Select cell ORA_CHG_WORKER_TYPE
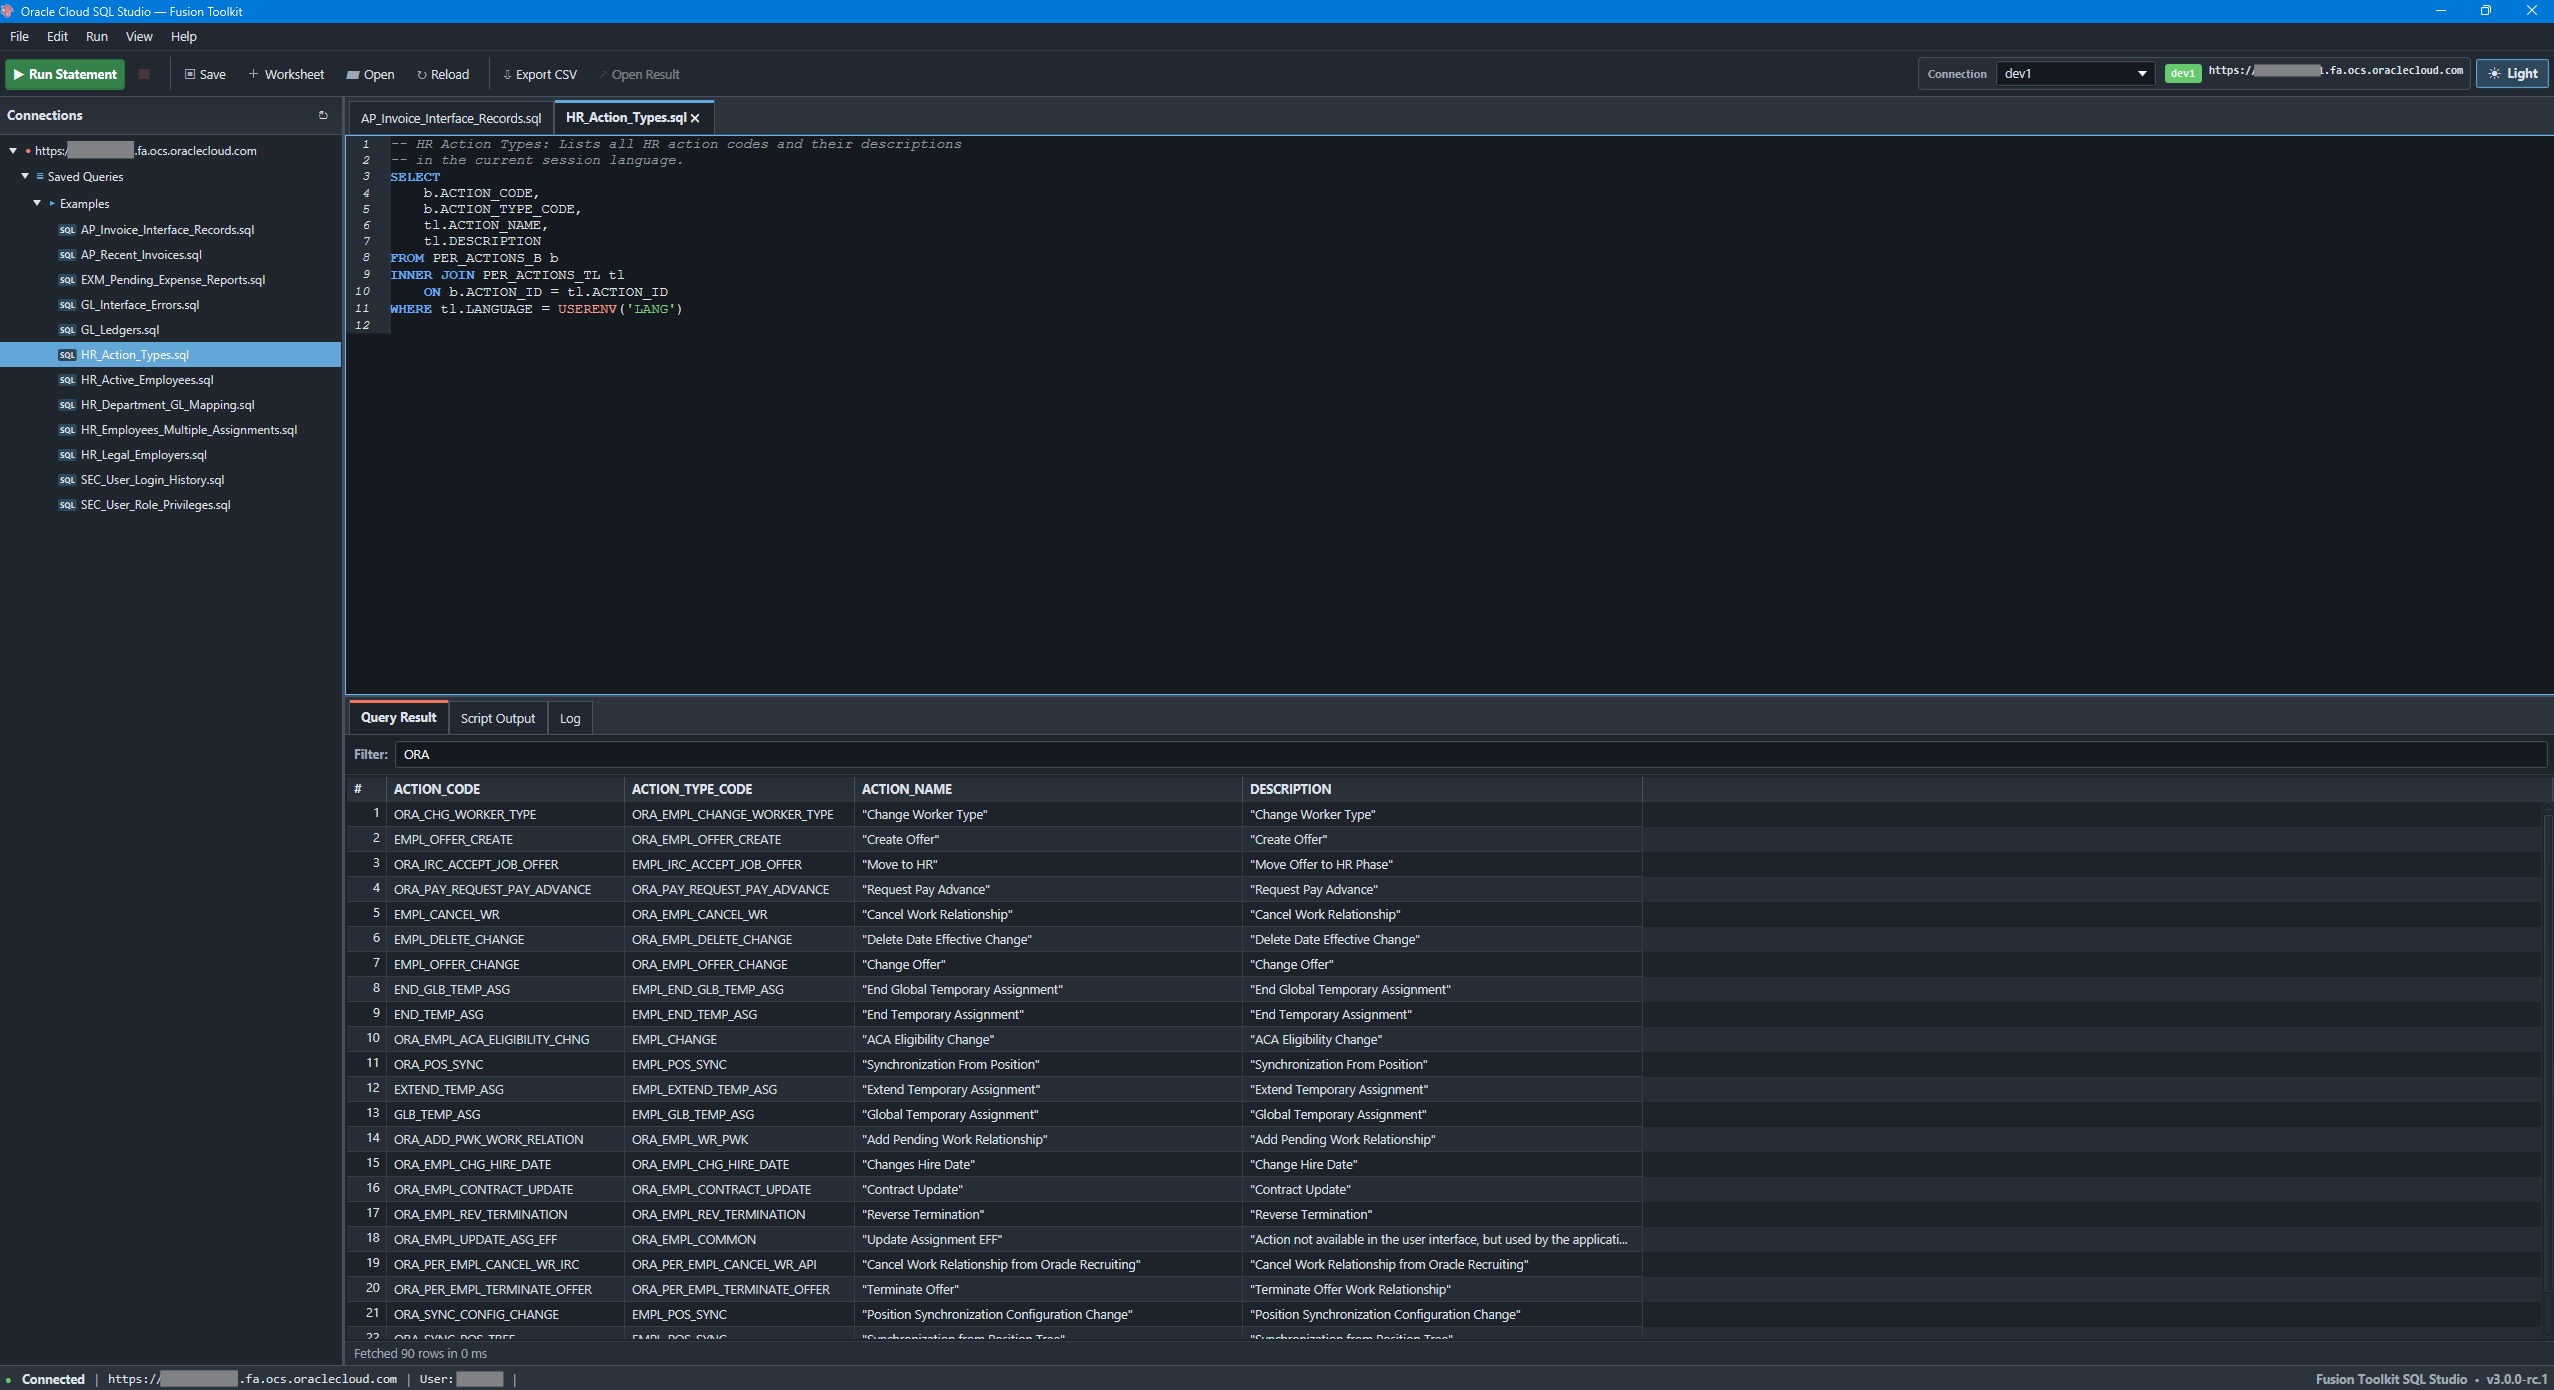This screenshot has width=2554, height=1390. click(504, 815)
